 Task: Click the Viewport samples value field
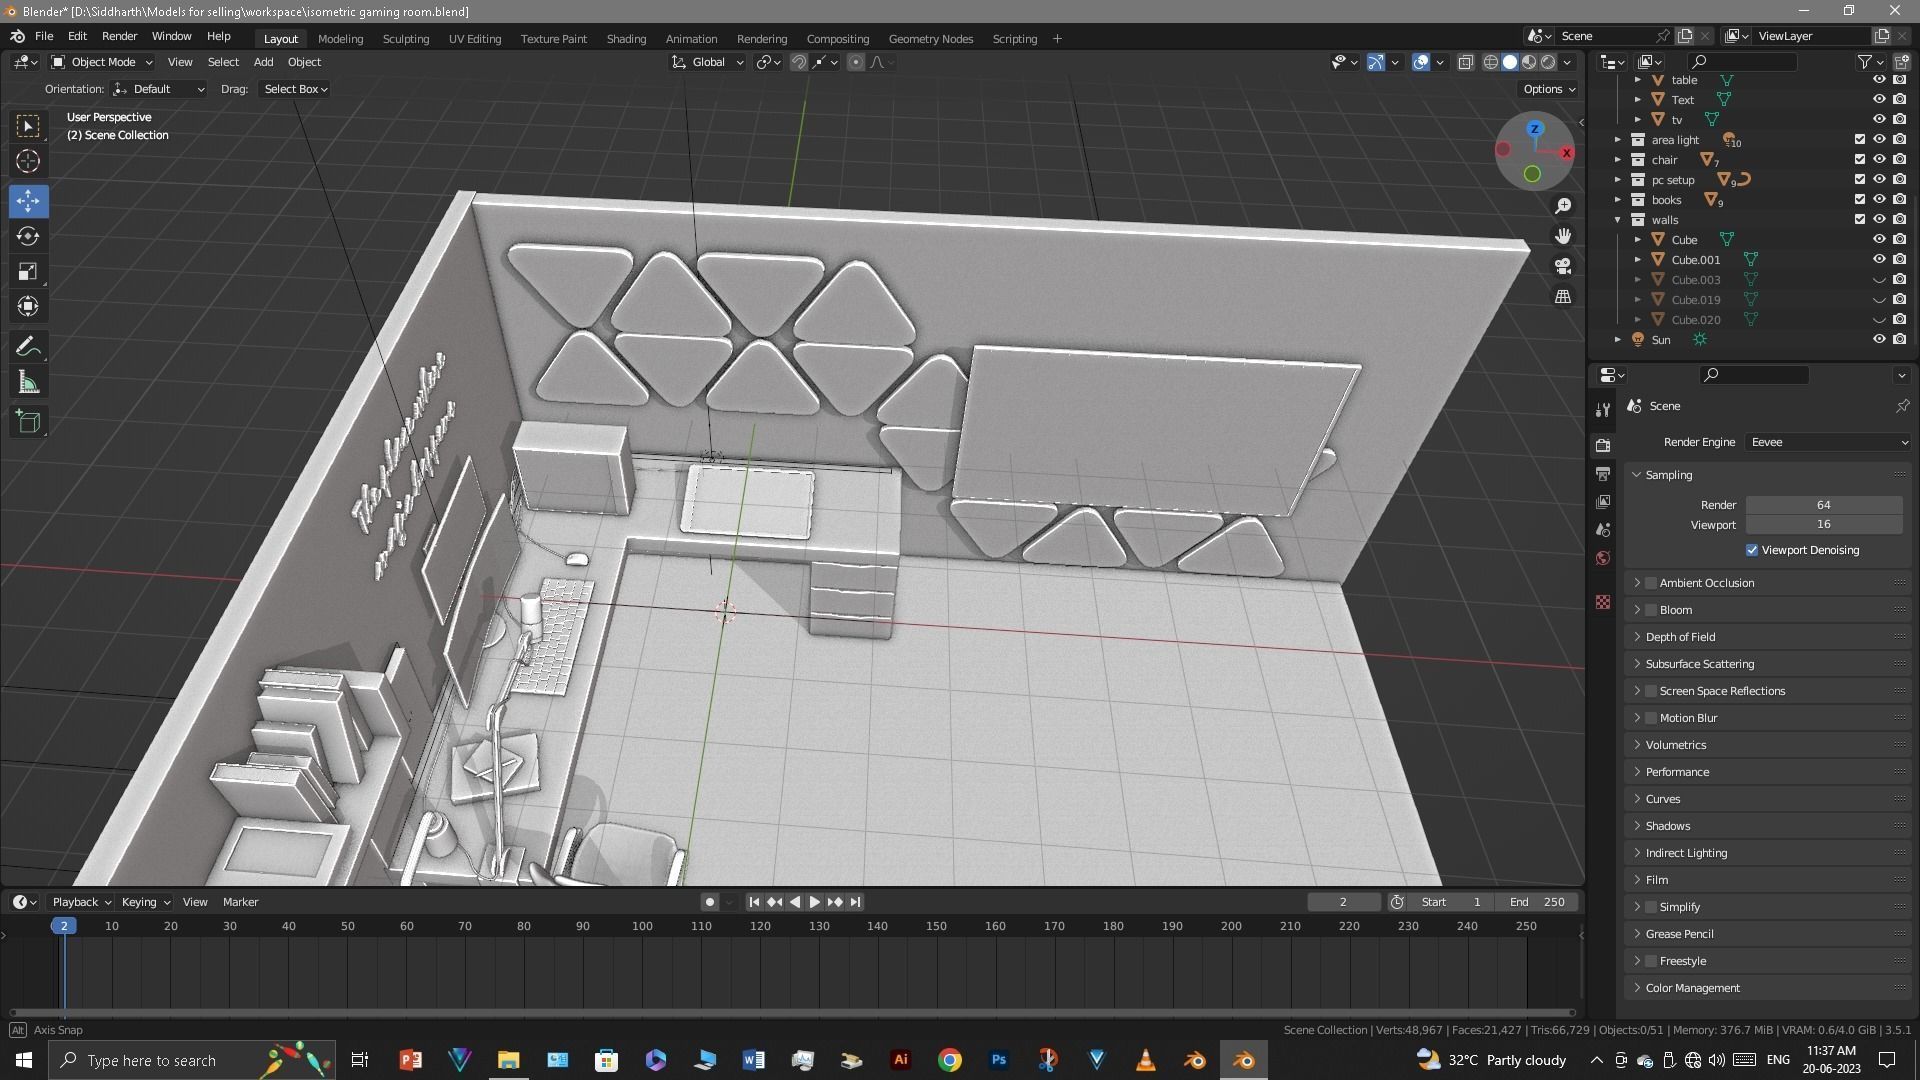(x=1824, y=524)
